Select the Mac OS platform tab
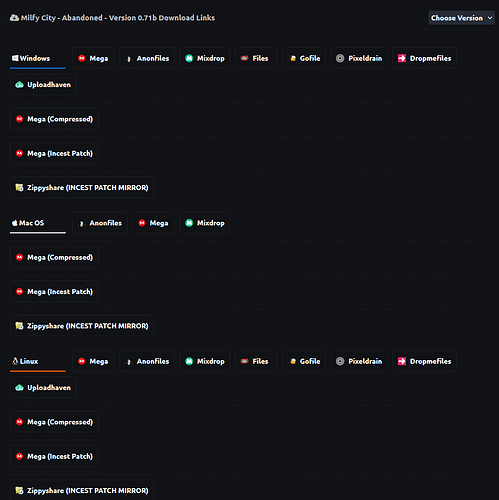 tap(38, 223)
